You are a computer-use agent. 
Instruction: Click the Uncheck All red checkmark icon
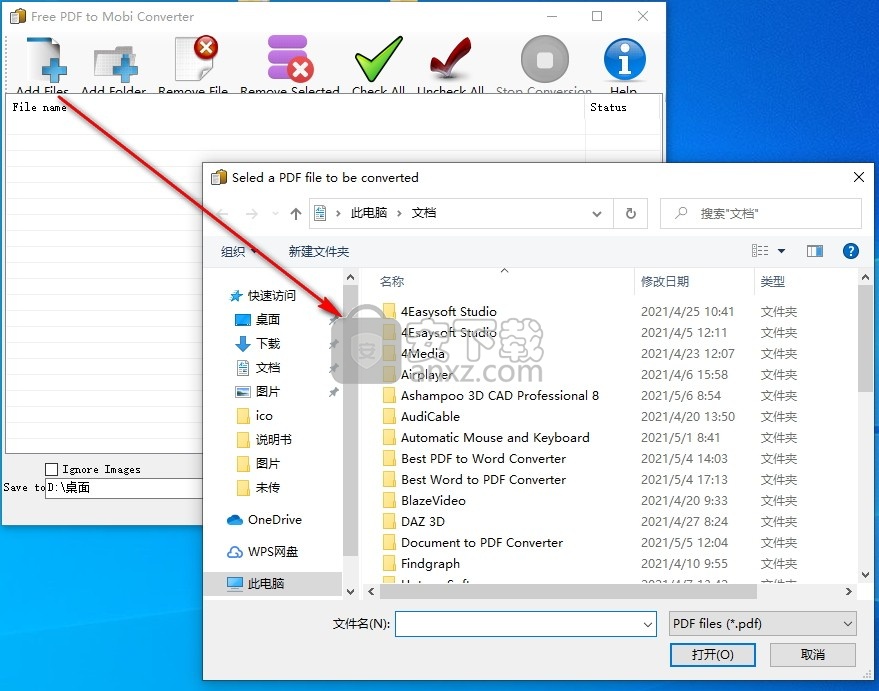pos(450,59)
